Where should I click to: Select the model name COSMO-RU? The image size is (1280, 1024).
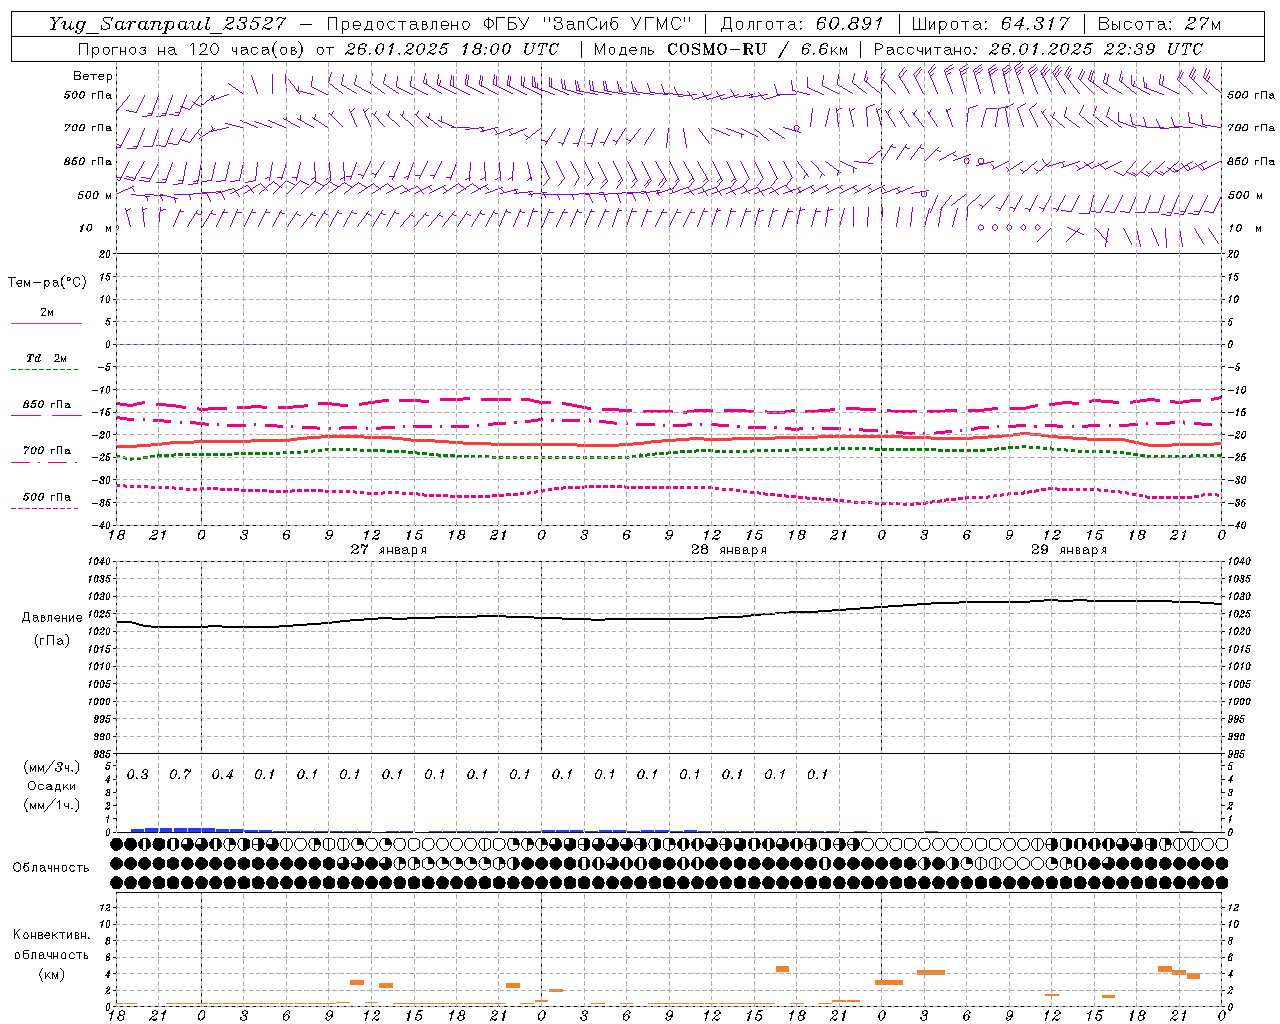711,49
